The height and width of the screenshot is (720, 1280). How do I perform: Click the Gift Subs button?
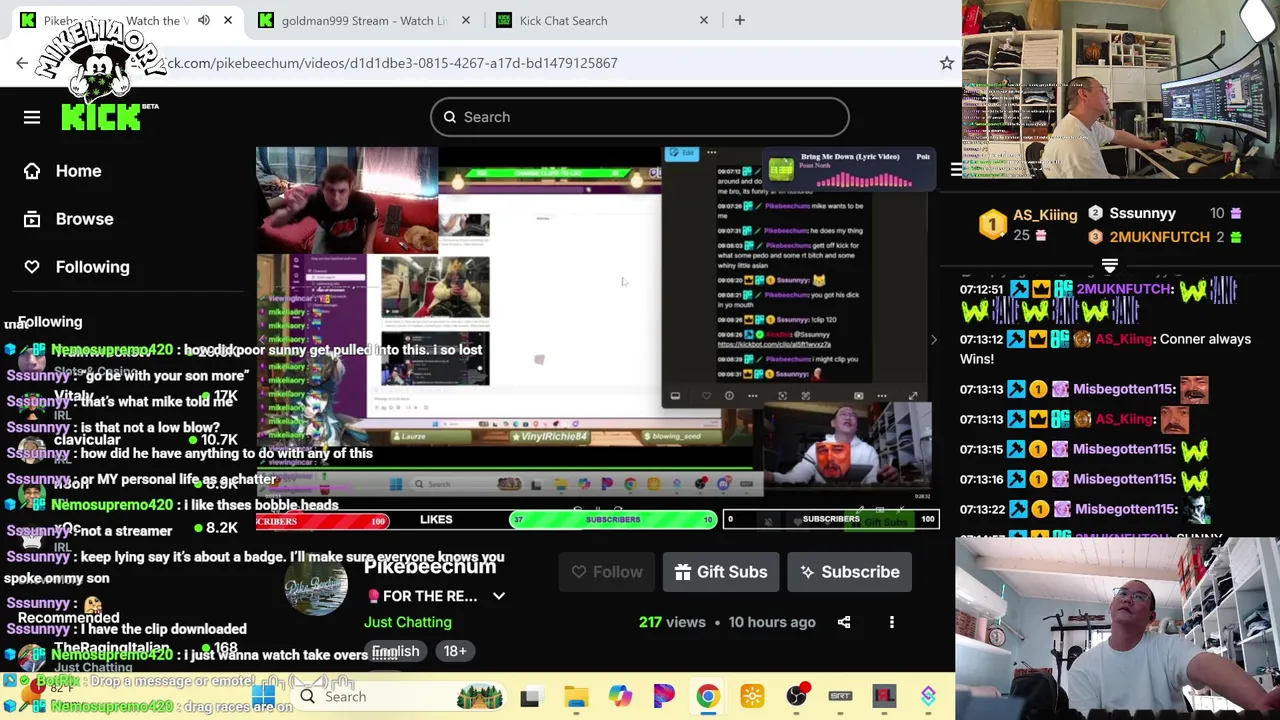point(721,572)
